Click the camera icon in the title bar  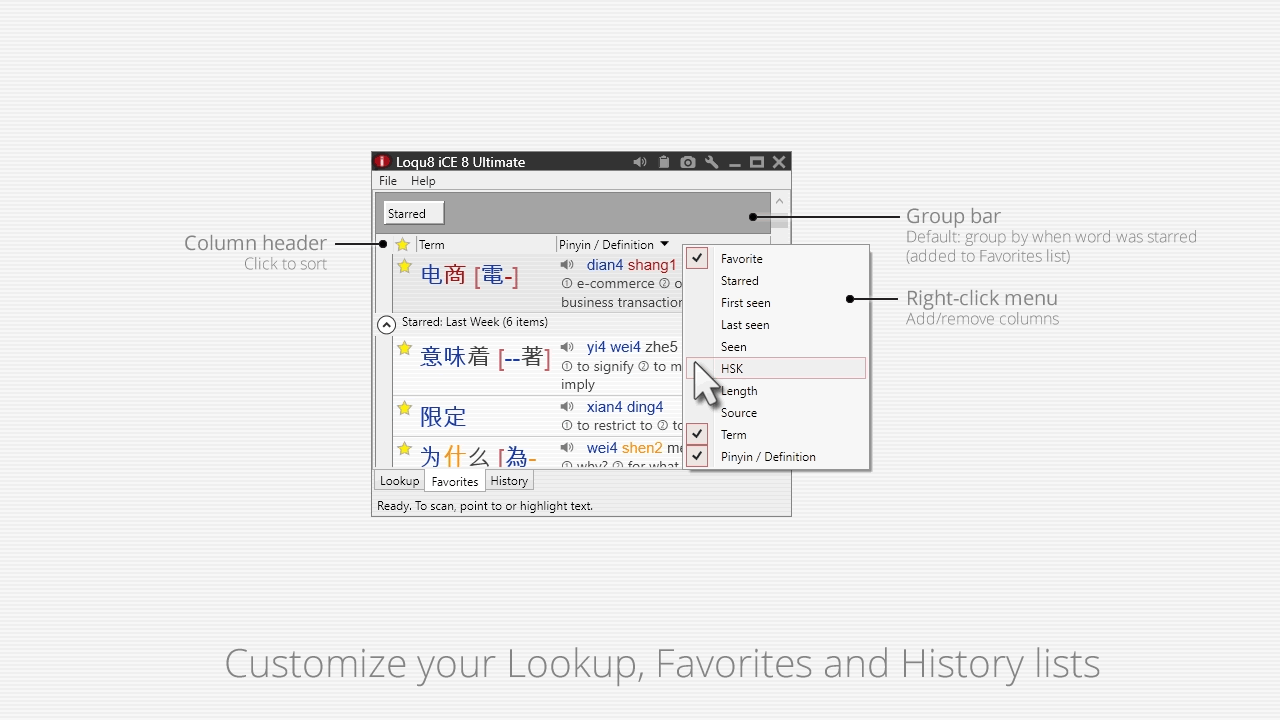point(688,162)
